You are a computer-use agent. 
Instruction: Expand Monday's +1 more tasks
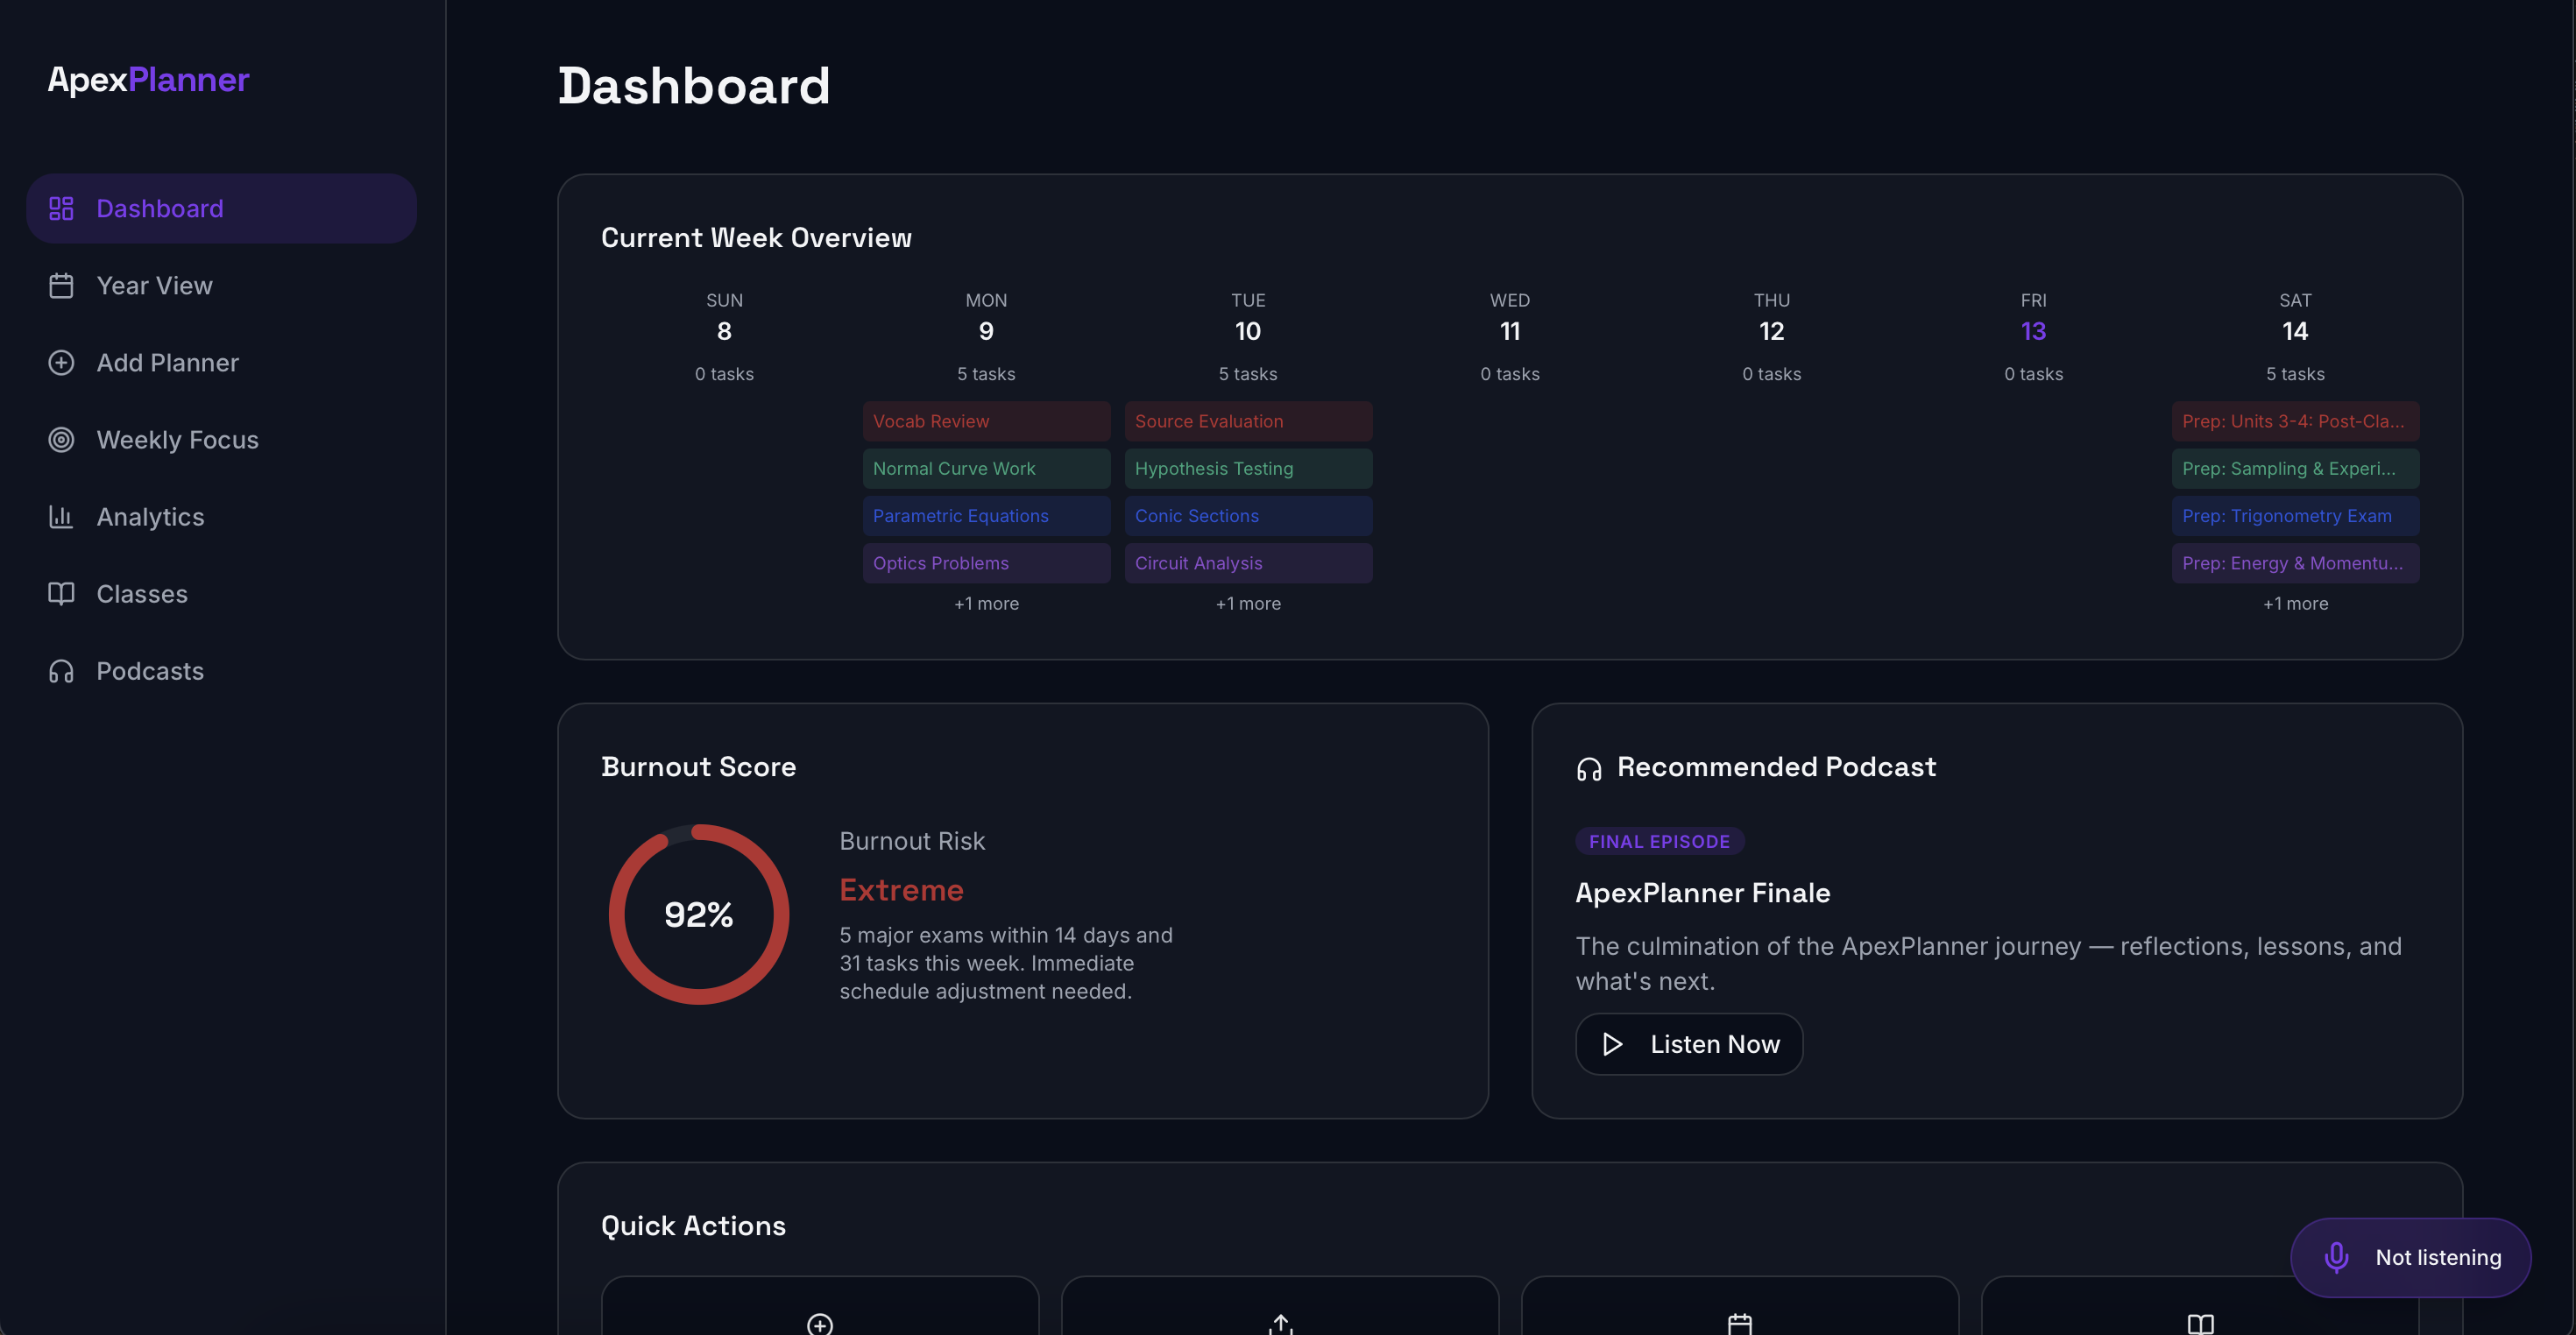click(986, 603)
